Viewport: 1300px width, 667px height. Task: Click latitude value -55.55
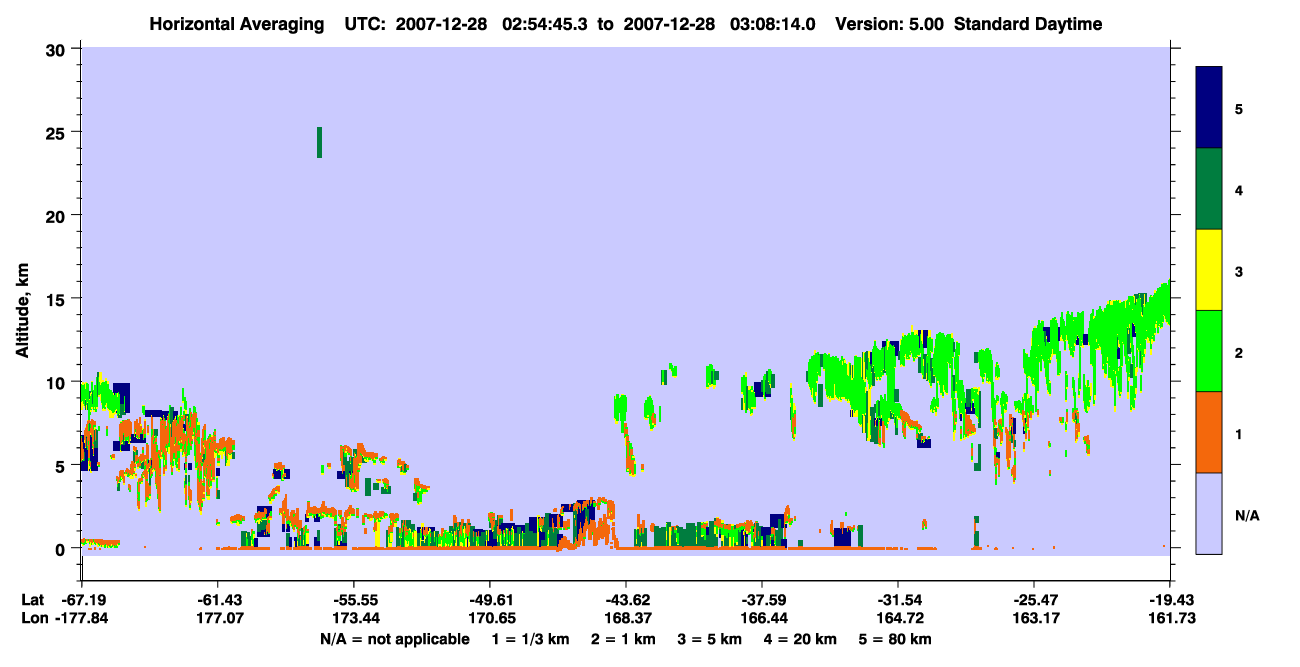[x=353, y=600]
